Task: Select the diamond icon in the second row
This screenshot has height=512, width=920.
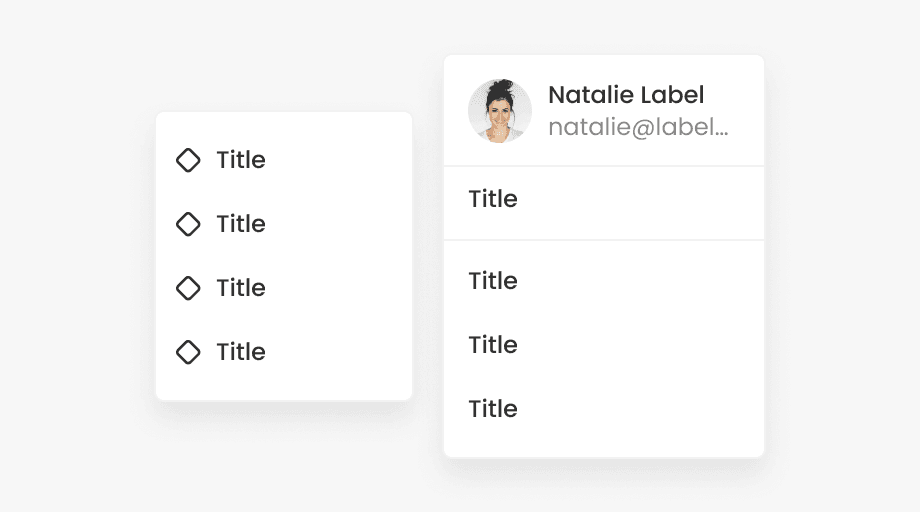Action: [188, 224]
